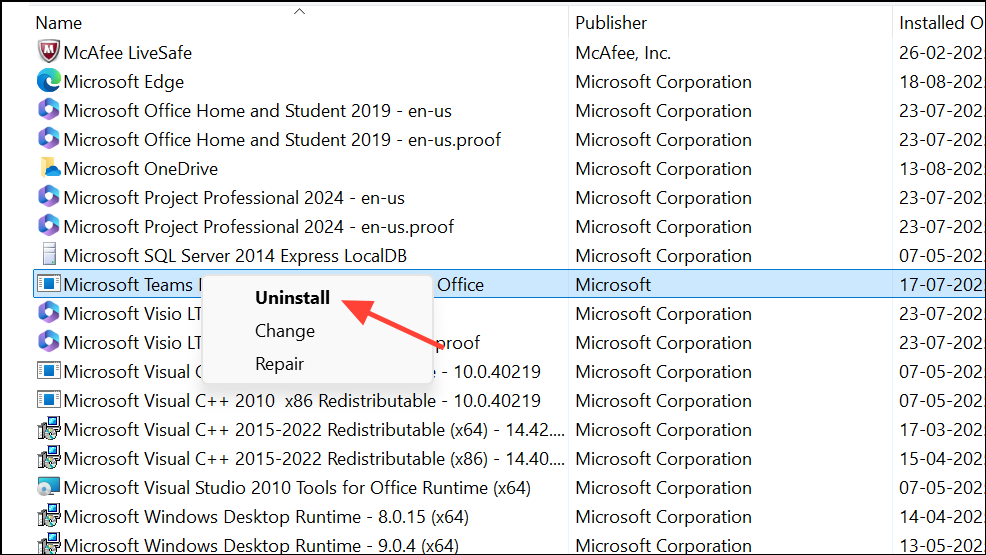
Task: Select the Microsoft OneDrive entry
Action: coord(141,168)
